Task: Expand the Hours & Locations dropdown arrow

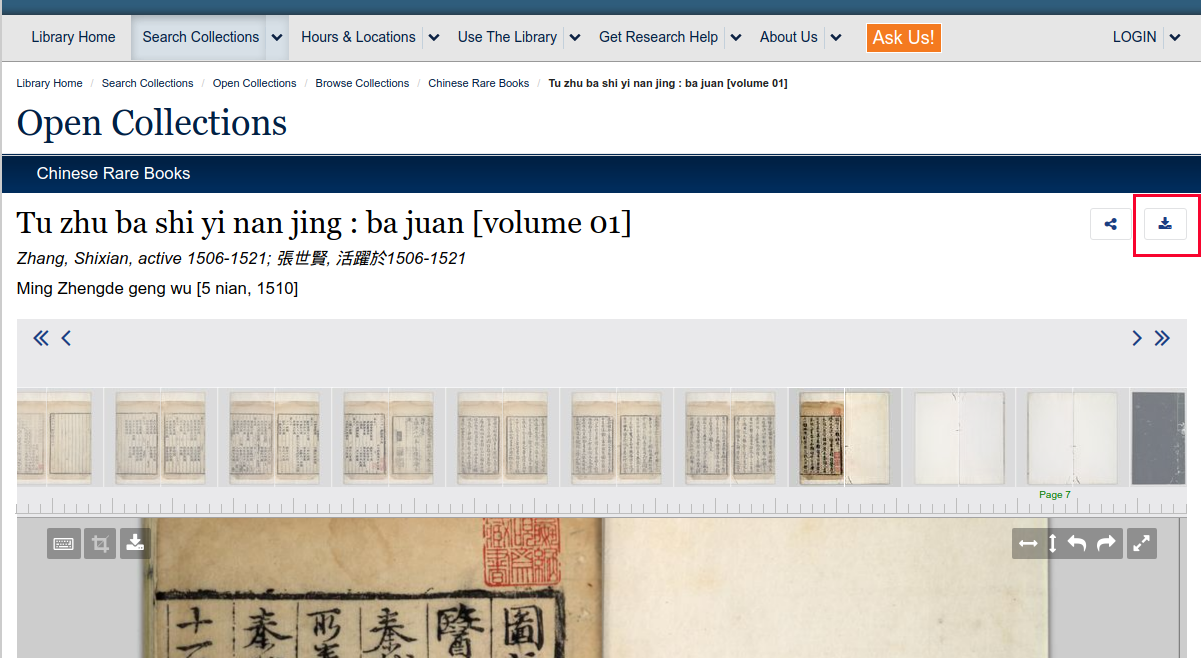Action: tap(434, 38)
